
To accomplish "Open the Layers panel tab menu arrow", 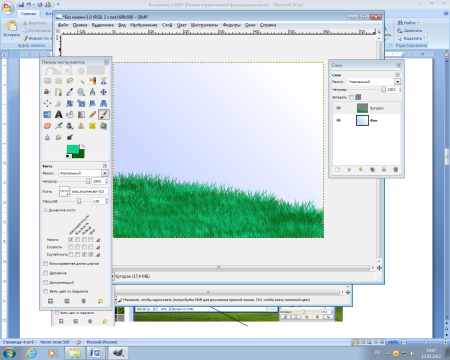I will coord(397,75).
